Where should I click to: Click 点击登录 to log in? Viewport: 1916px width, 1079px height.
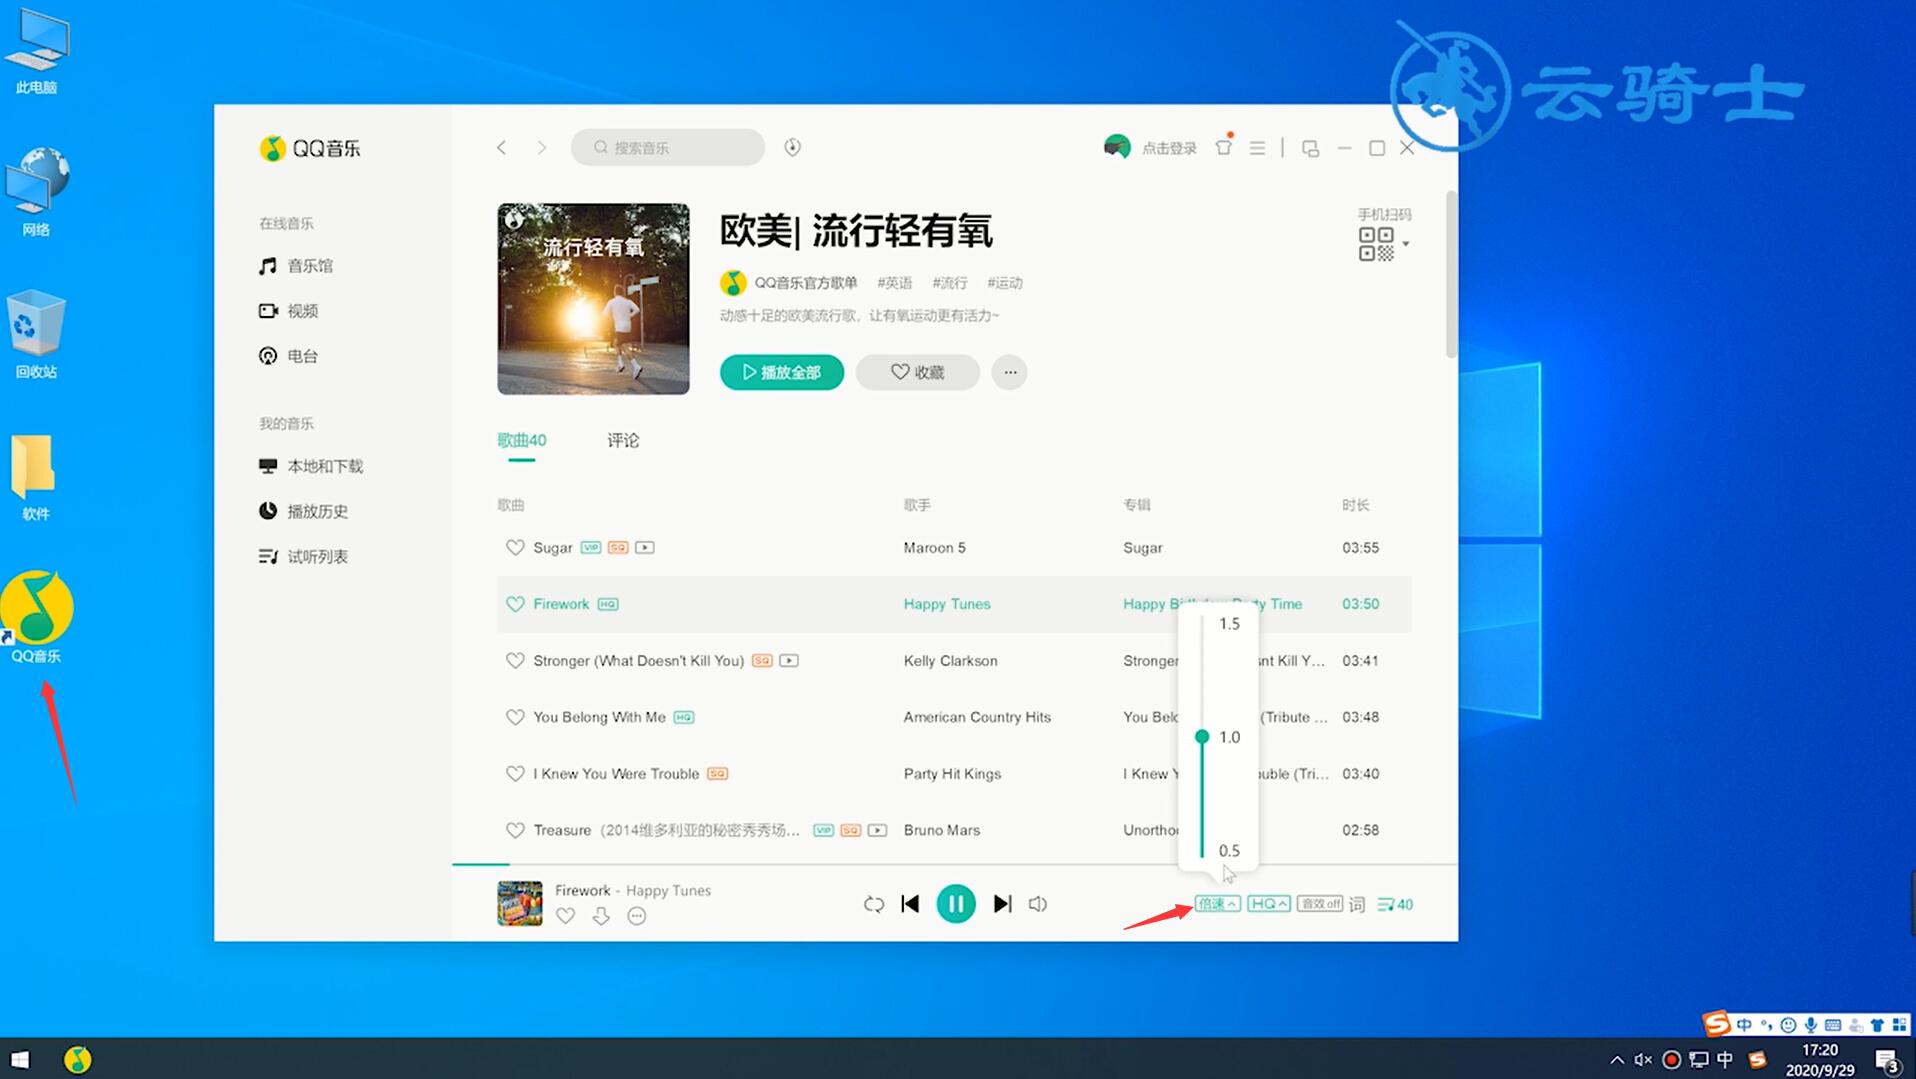point(1169,148)
